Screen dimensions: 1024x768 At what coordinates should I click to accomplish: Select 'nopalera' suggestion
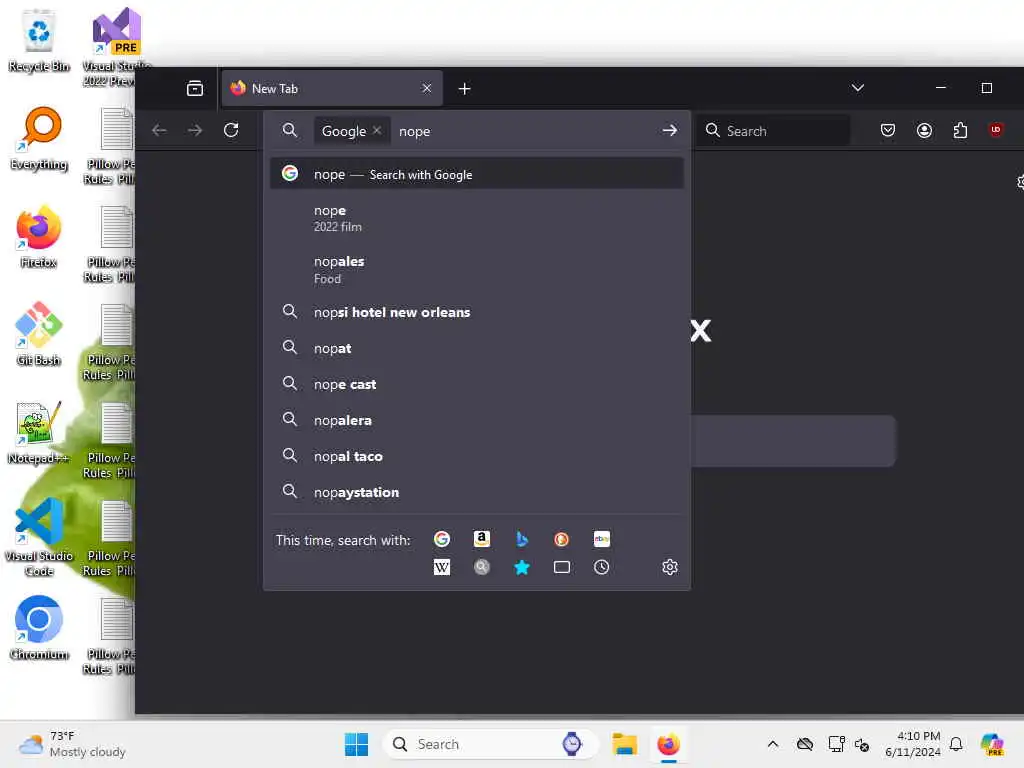tap(477, 420)
